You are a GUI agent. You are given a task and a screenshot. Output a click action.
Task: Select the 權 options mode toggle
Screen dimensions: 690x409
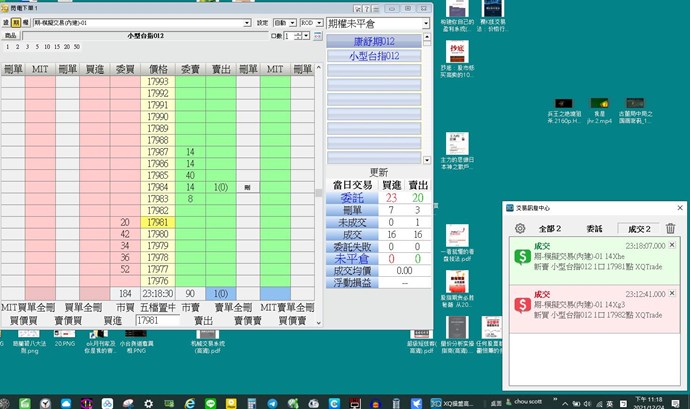(26, 22)
